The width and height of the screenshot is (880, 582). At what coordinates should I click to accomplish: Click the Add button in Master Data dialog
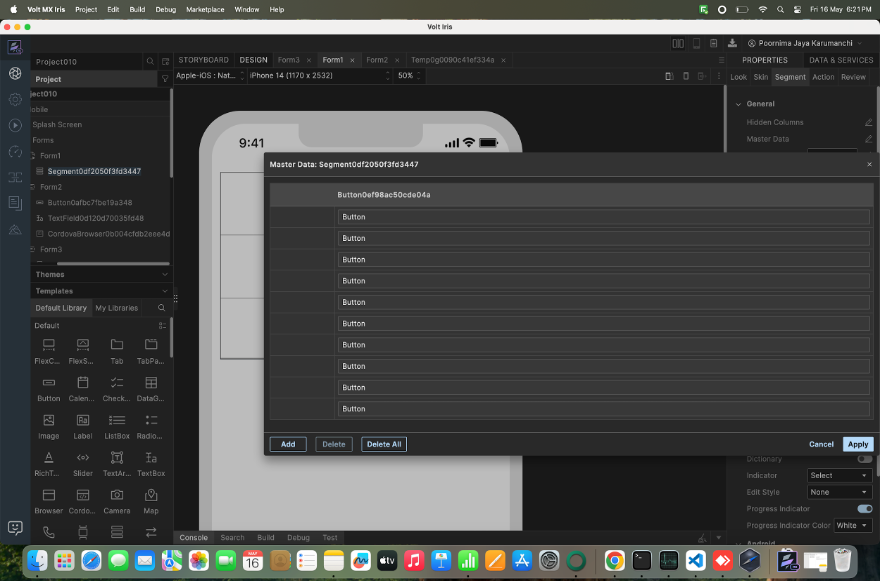[288, 444]
